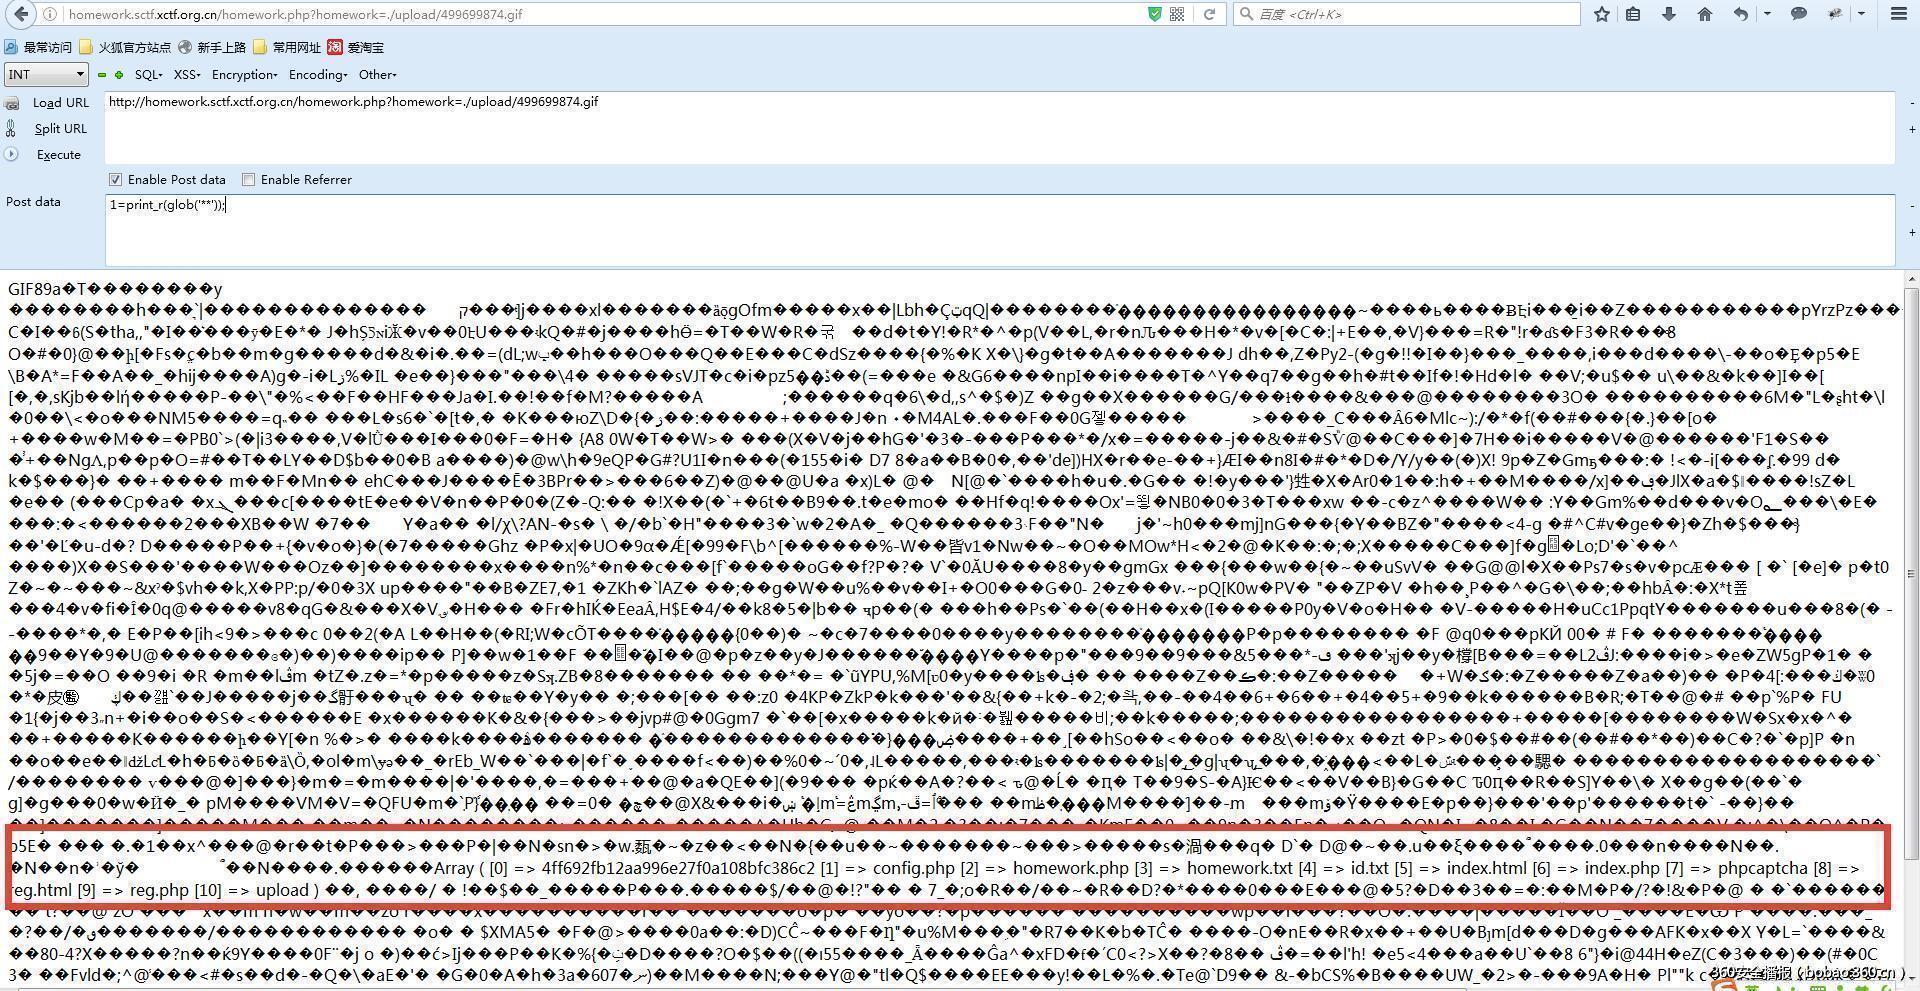Click the bug extension icon in toolbar
The width and height of the screenshot is (1920, 991).
point(1835,14)
